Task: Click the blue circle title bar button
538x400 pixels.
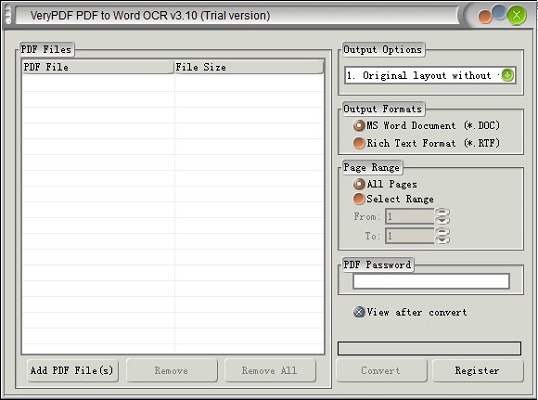Action: coord(499,12)
